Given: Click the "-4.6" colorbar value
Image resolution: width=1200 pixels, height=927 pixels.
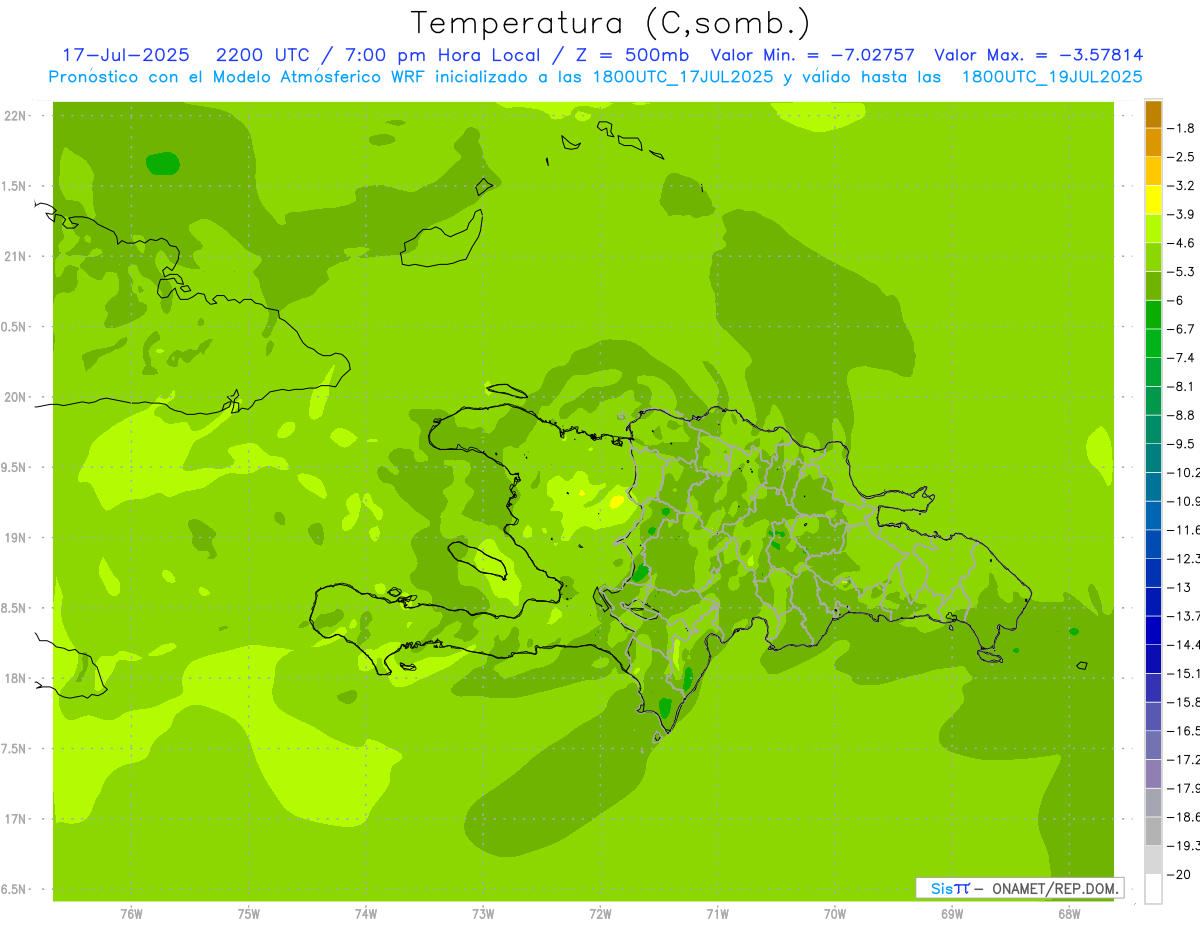Looking at the screenshot, I should 1181,243.
